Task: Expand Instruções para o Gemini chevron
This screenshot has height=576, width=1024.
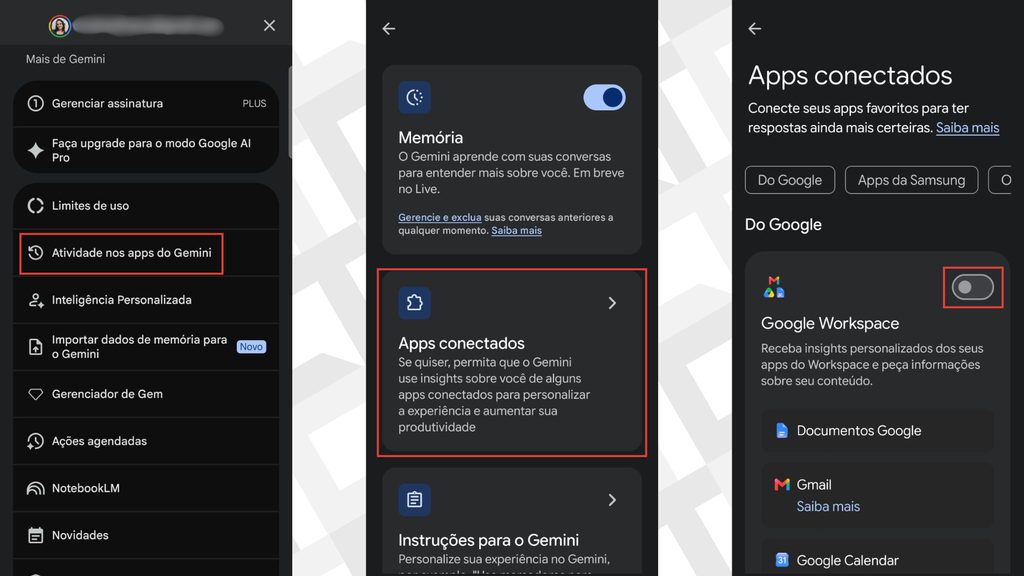Action: [612, 500]
